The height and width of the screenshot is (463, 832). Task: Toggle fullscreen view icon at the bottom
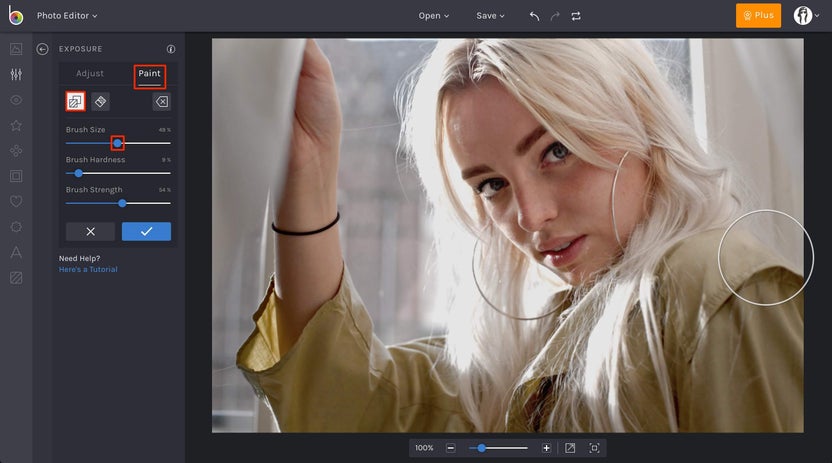594,448
